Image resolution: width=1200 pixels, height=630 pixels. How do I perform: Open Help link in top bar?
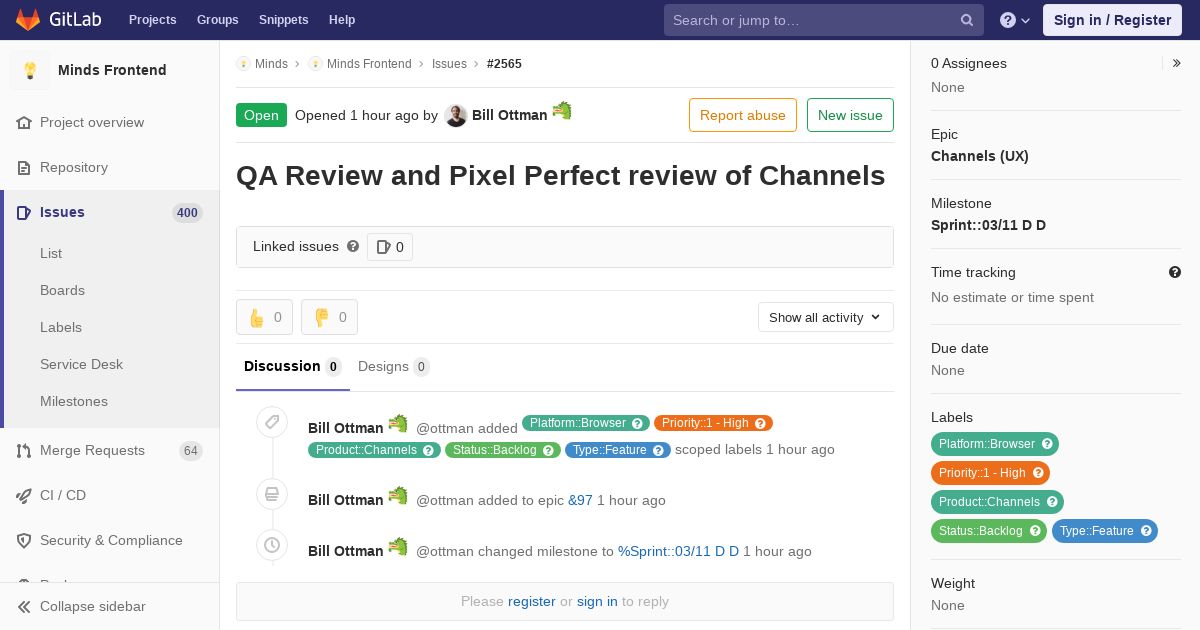[342, 20]
